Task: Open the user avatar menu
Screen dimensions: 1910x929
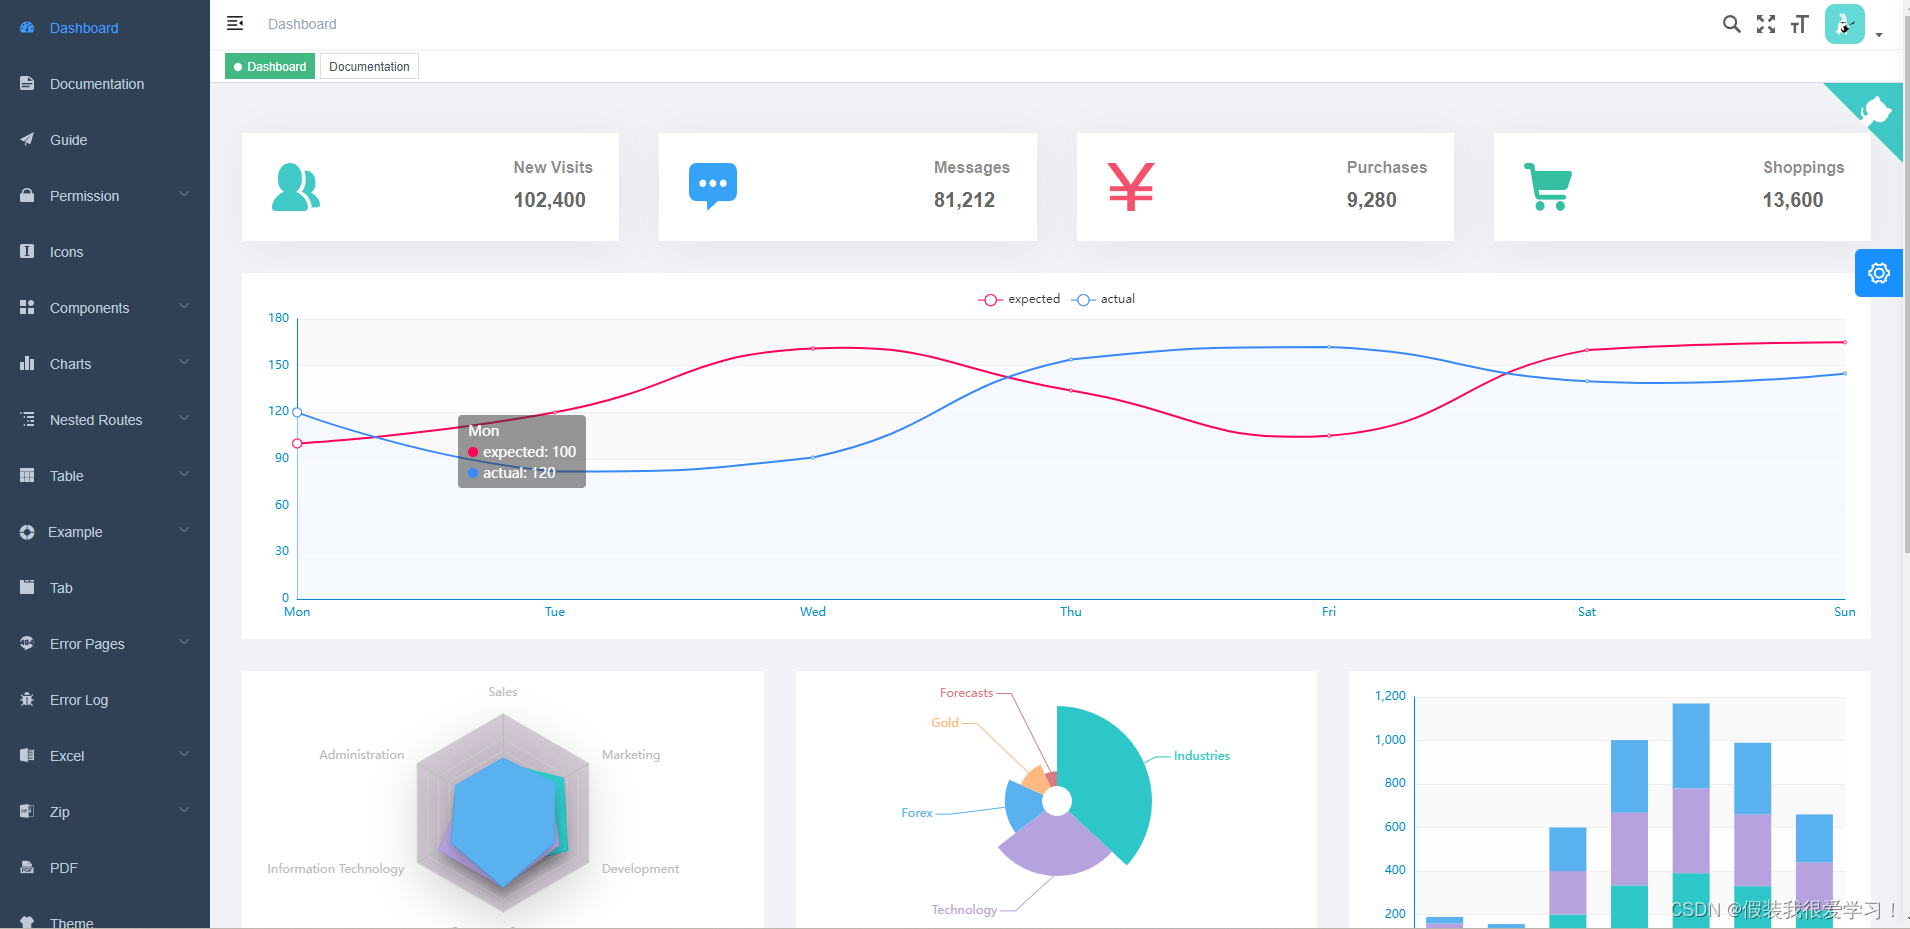Action: [x=1845, y=24]
